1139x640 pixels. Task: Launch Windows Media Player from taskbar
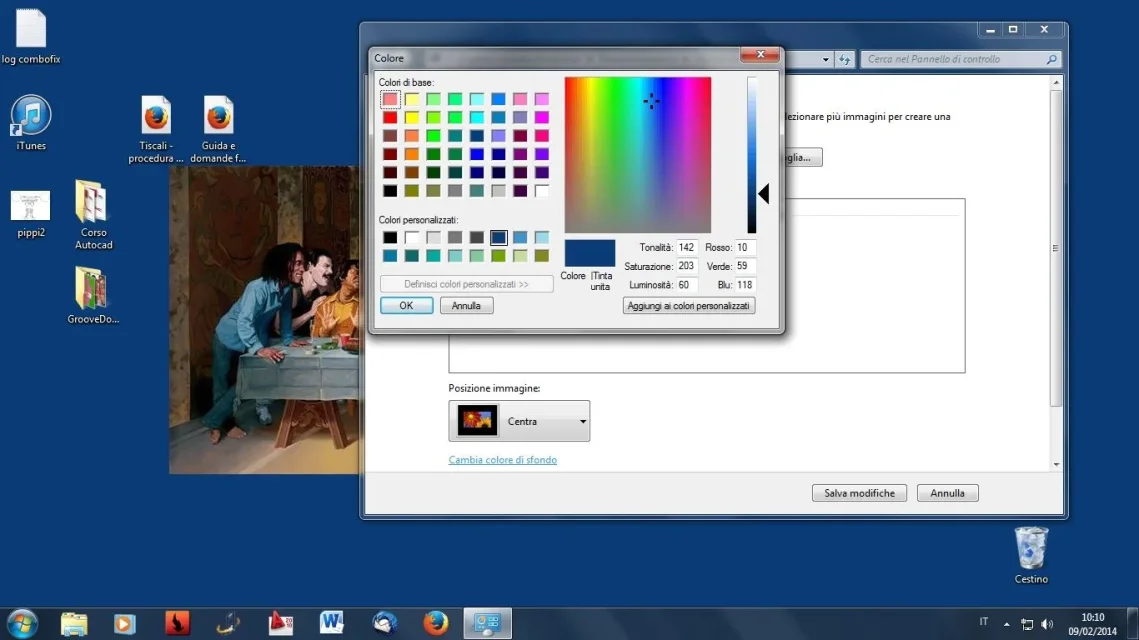(x=124, y=623)
